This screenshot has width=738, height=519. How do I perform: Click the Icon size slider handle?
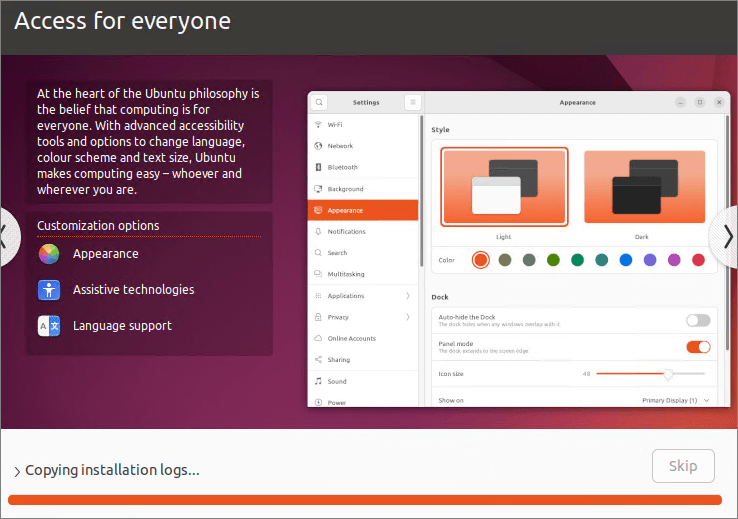pos(668,374)
